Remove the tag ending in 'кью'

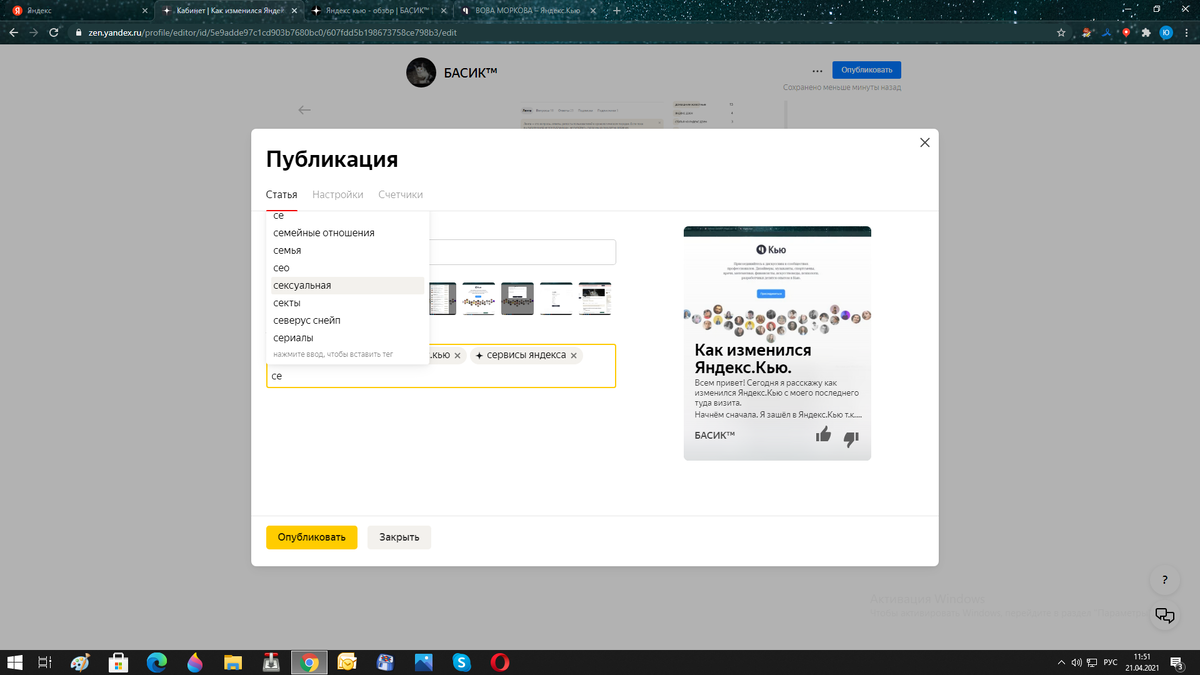coord(458,356)
